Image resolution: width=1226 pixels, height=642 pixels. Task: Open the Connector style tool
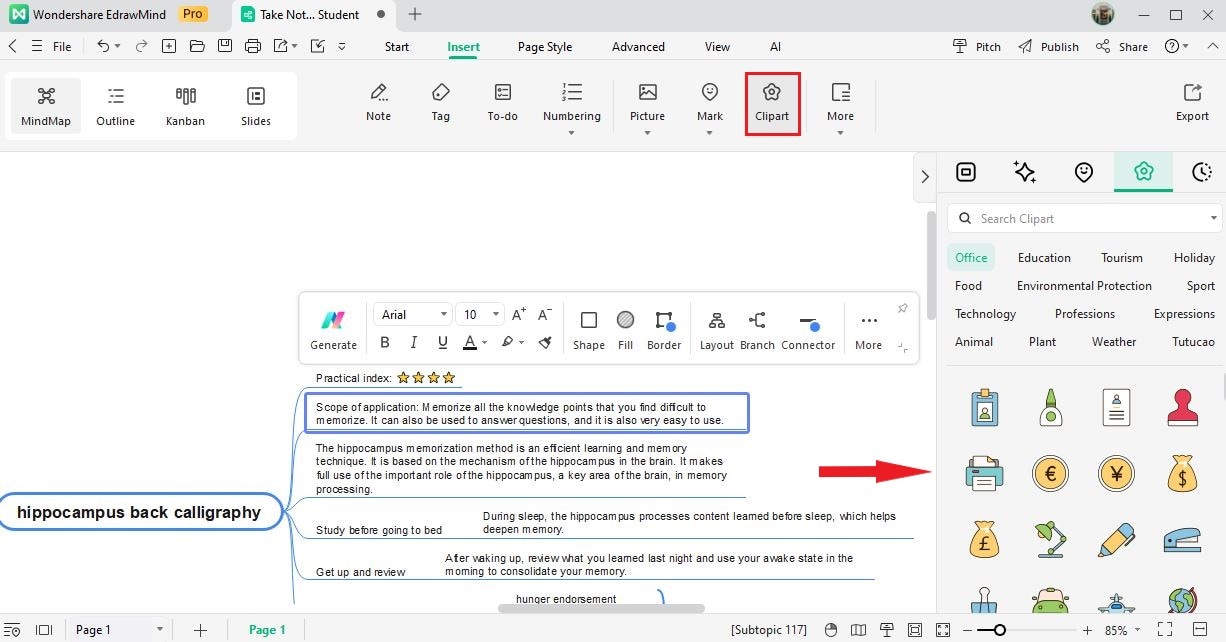pyautogui.click(x=808, y=330)
